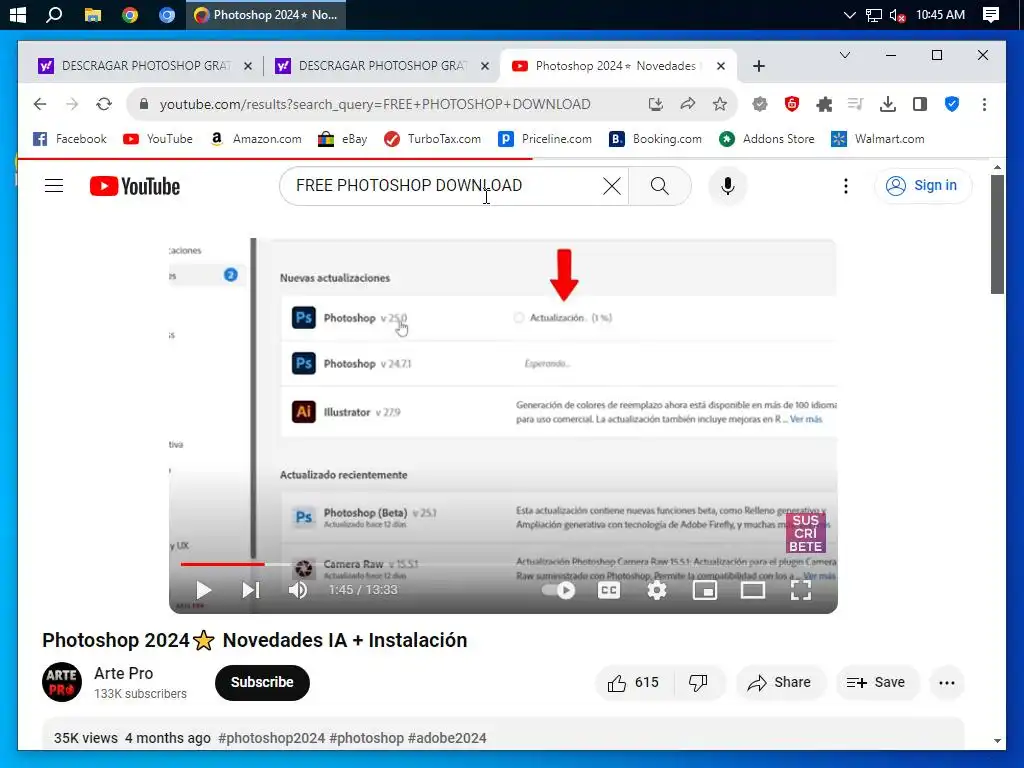Close the first DESCRAGAR PHOTOSHOP tab

tap(248, 66)
